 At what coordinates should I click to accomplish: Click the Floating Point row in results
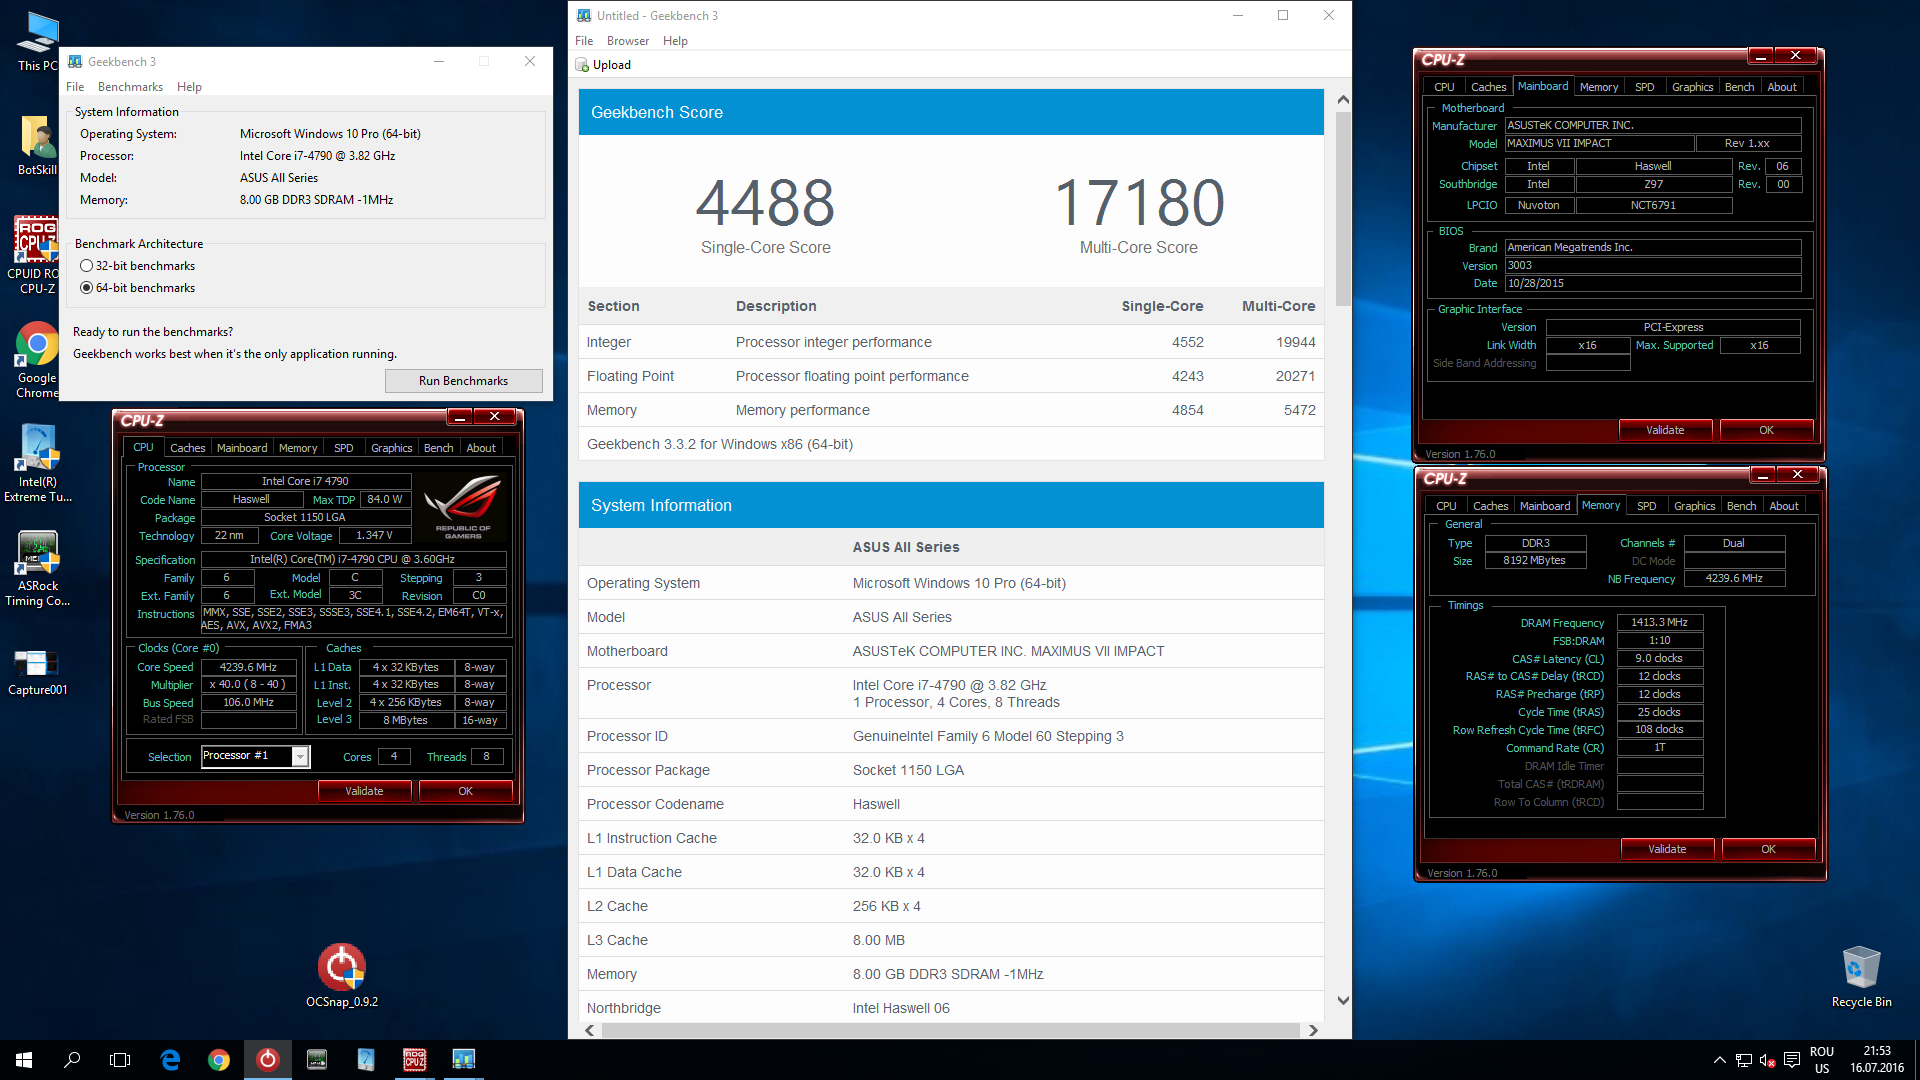951,376
